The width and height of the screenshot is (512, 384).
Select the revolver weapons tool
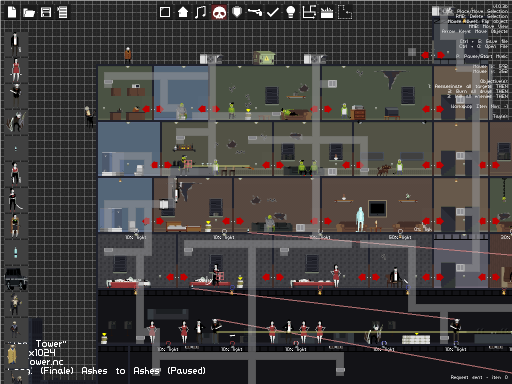pyautogui.click(x=255, y=12)
